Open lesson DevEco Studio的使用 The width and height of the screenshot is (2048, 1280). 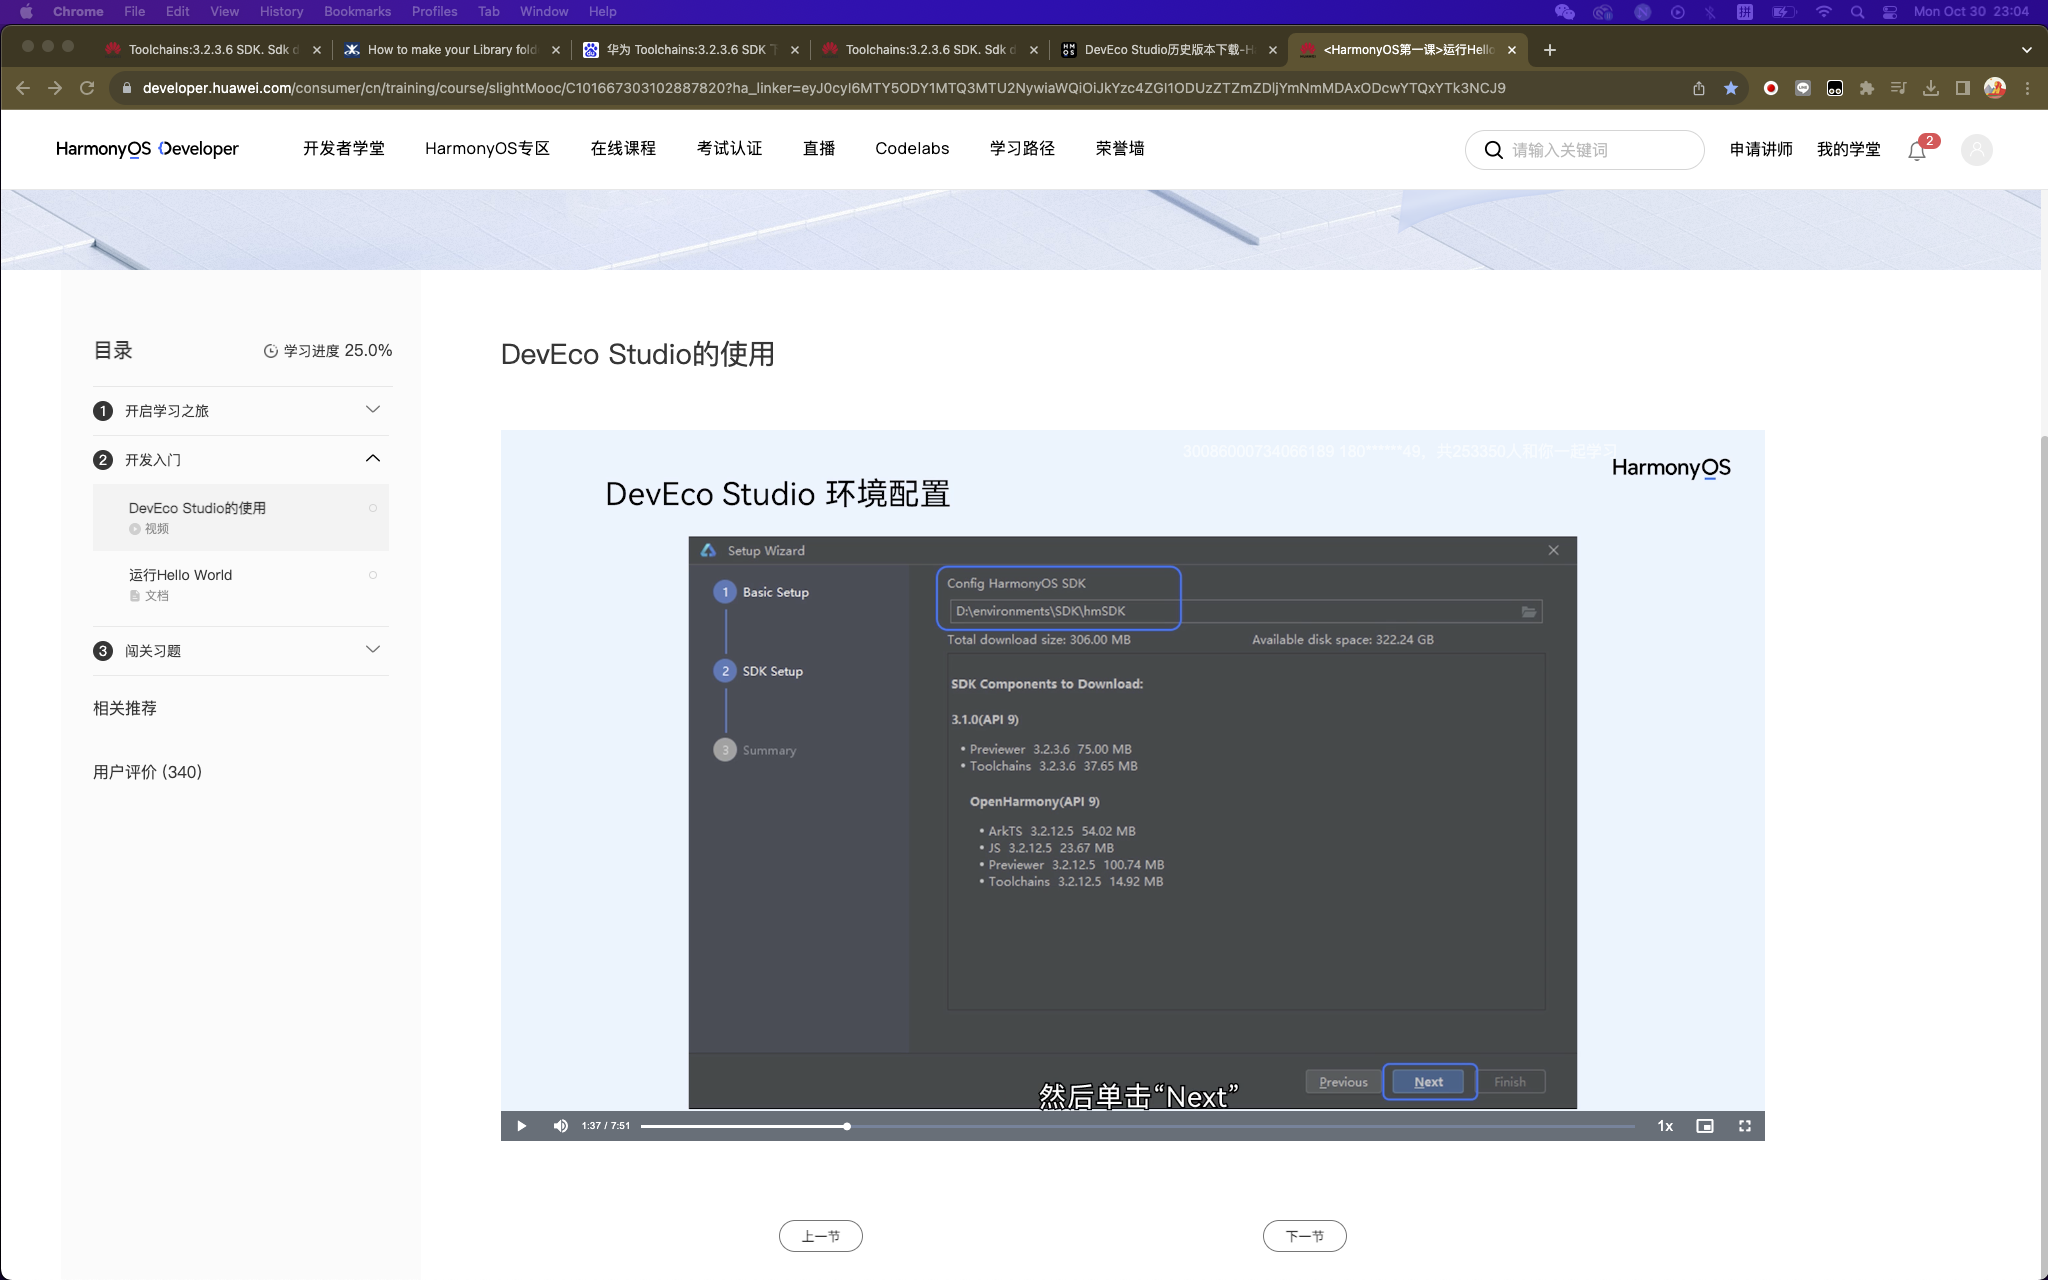(241, 517)
